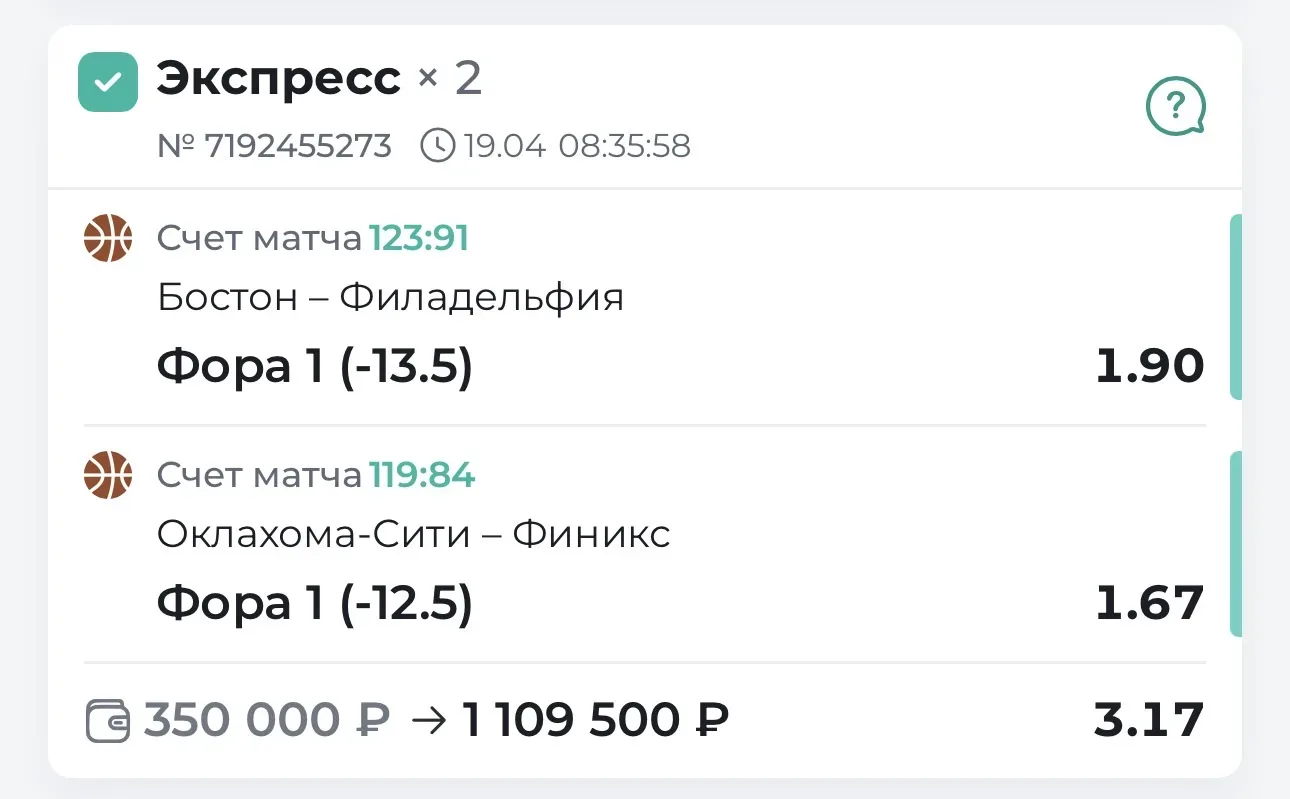This screenshot has height=799, width=1290.
Task: Click the bet timestamp 19.04 08:35:58
Action: [576, 146]
